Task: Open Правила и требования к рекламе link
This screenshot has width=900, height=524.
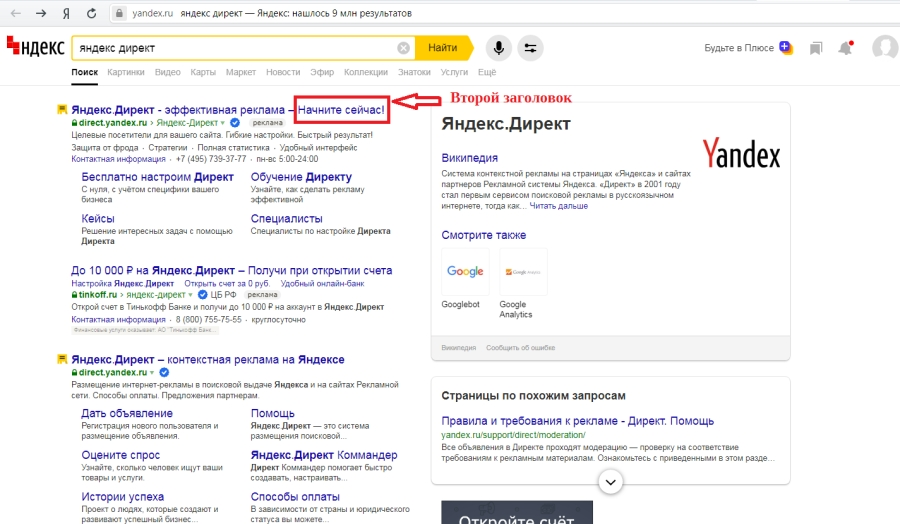Action: [x=577, y=421]
